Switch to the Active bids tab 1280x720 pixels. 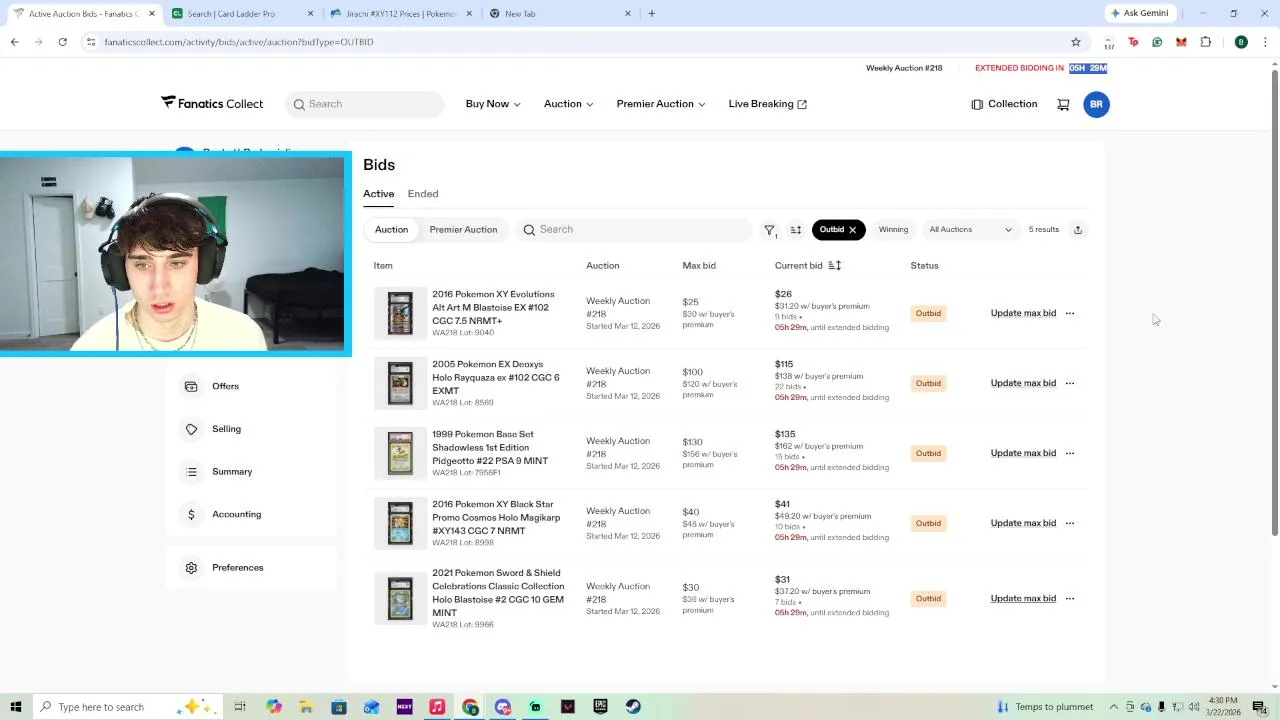pyautogui.click(x=378, y=194)
